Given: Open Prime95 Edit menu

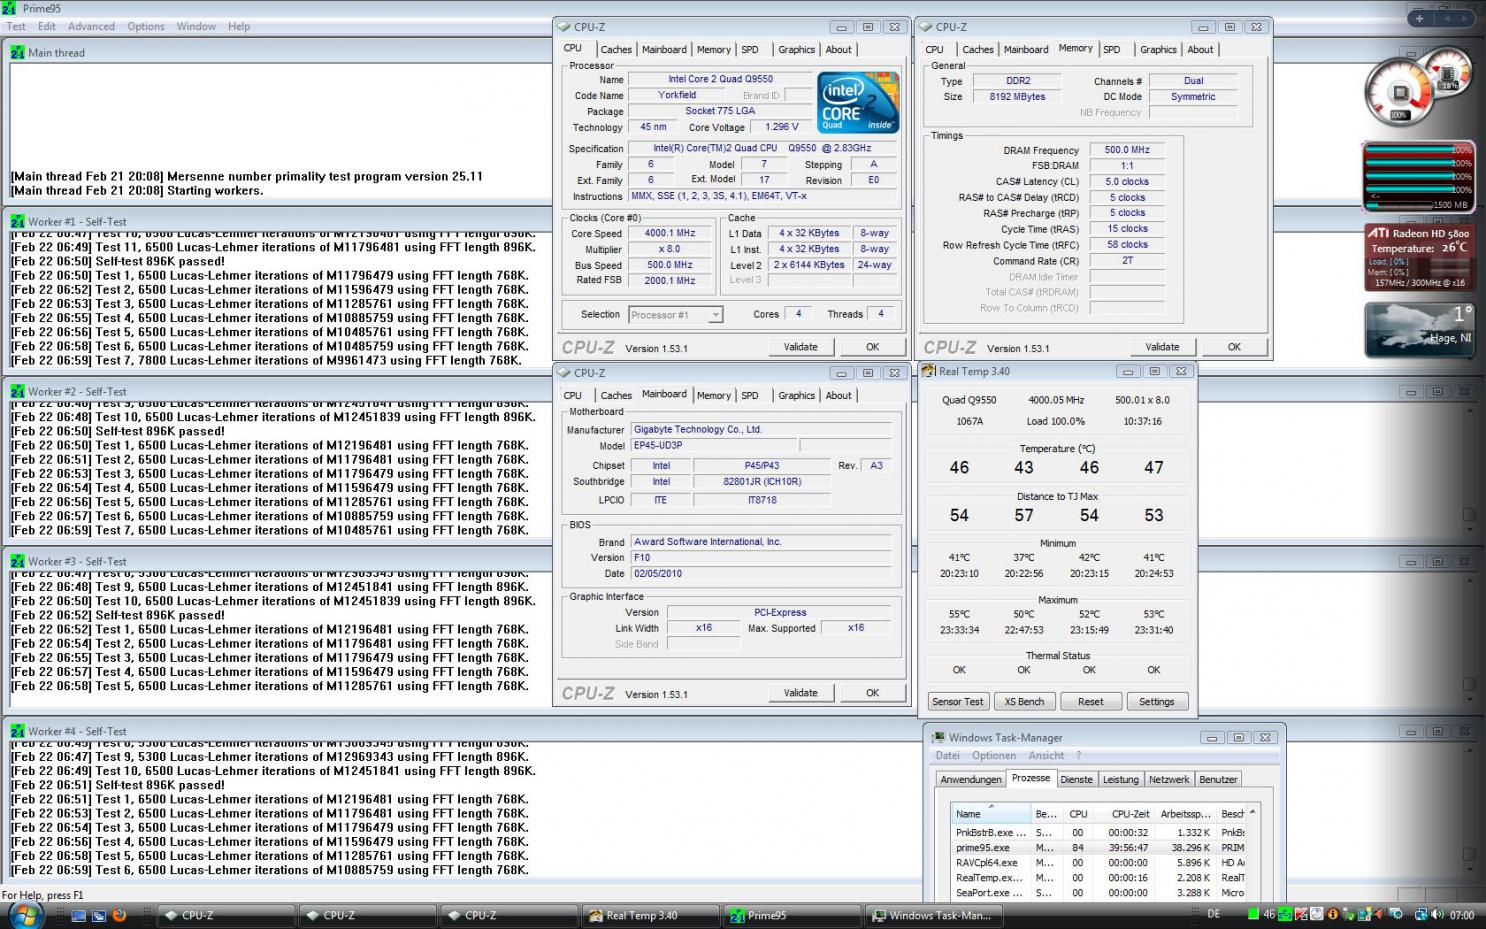Looking at the screenshot, I should (x=47, y=26).
